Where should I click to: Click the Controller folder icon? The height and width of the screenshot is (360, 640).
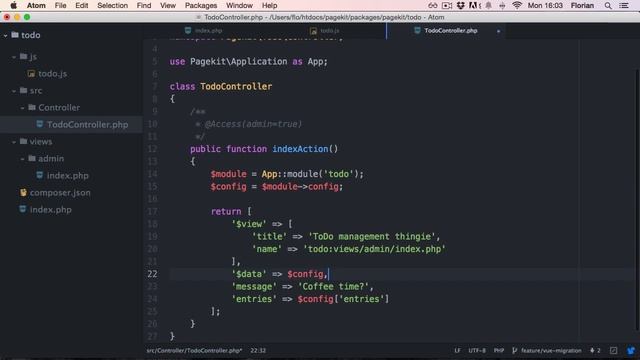[x=32, y=107]
